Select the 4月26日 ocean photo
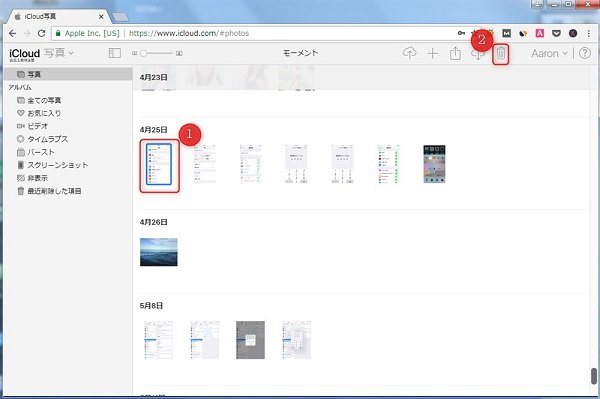This screenshot has width=600, height=399. [x=159, y=252]
